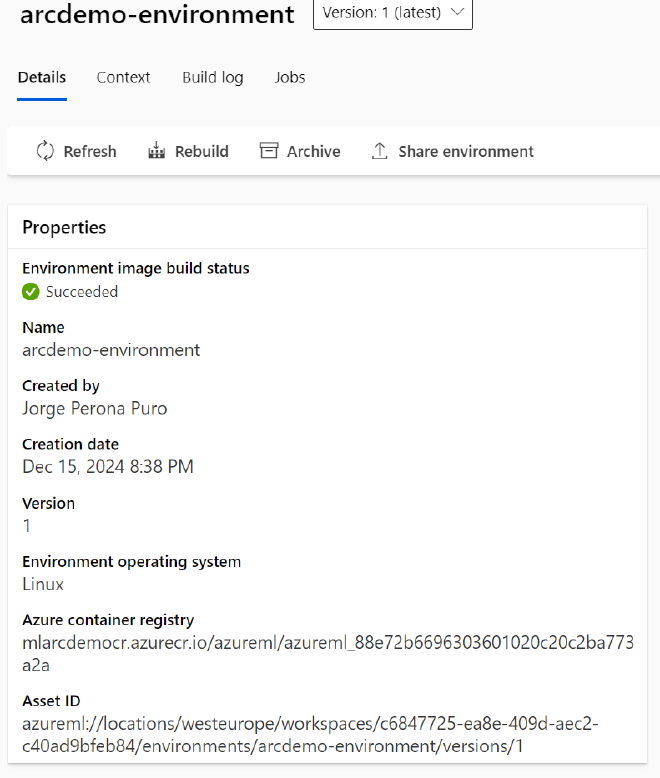Open the Context tab
This screenshot has width=660, height=778.
pyautogui.click(x=123, y=77)
